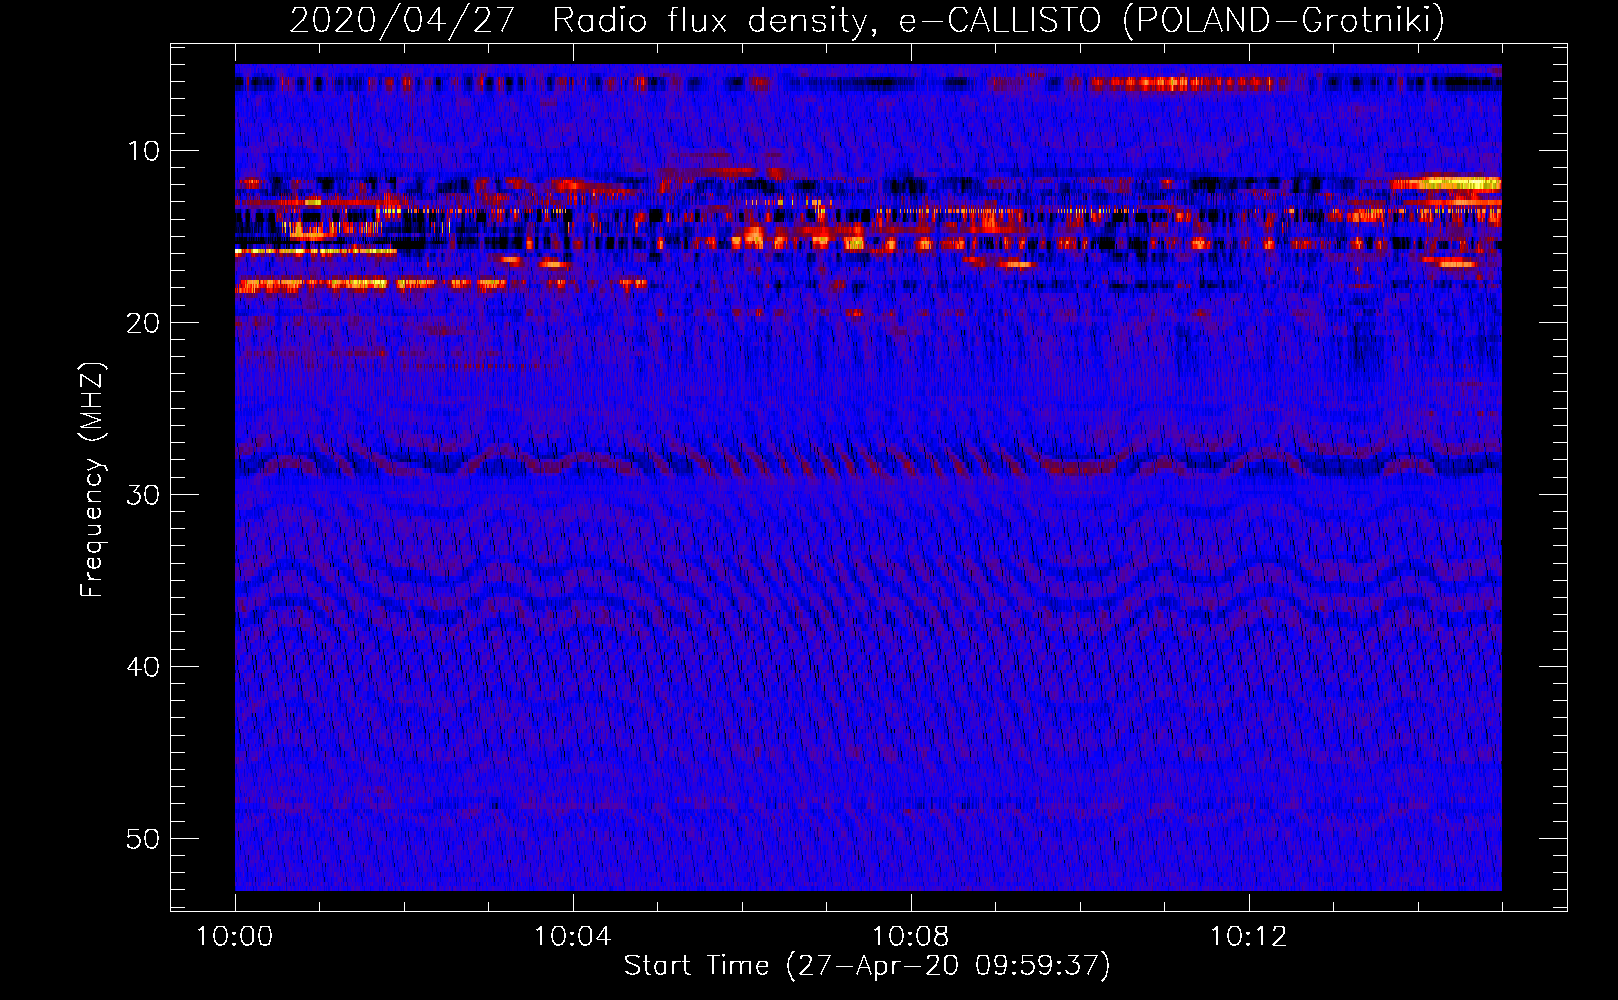Click the 10:08 time tick label

pos(910,937)
